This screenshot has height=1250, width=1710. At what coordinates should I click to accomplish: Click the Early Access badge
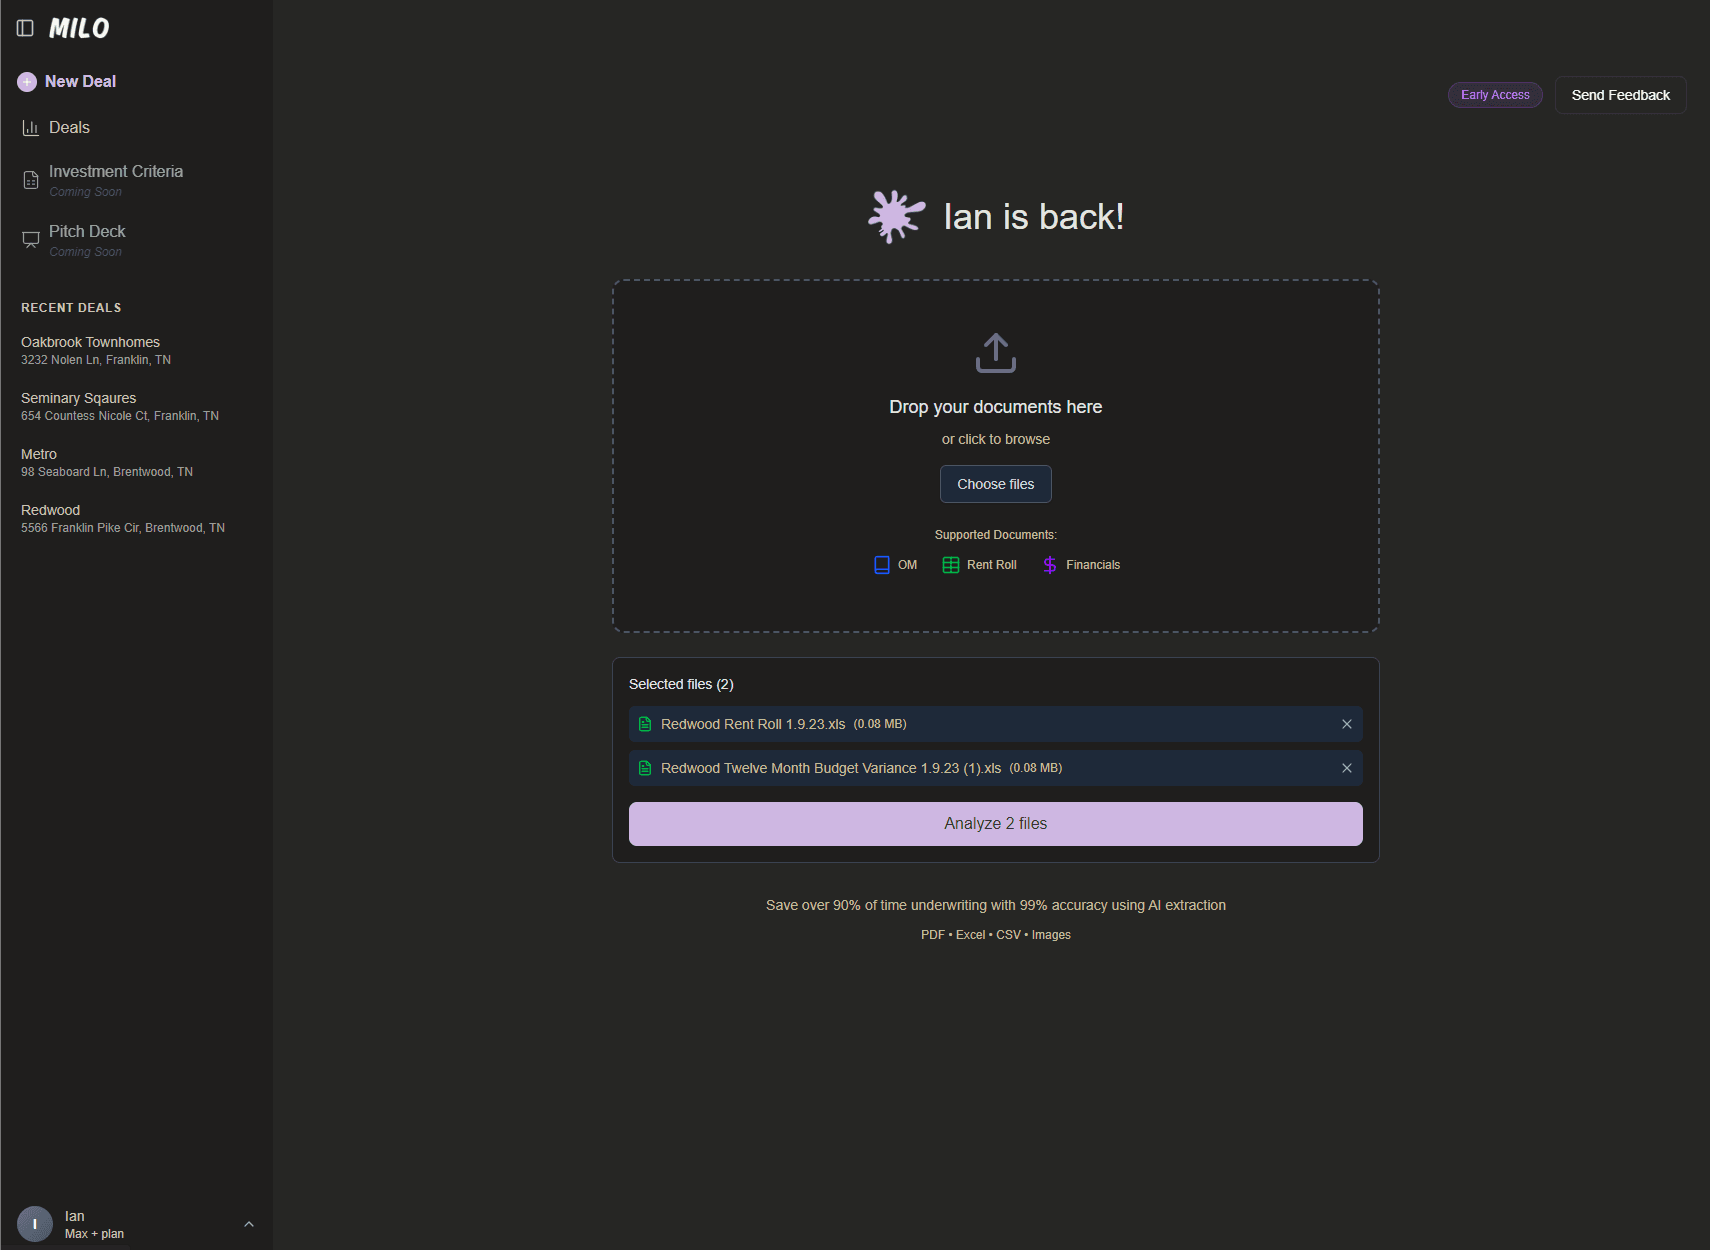click(x=1494, y=95)
